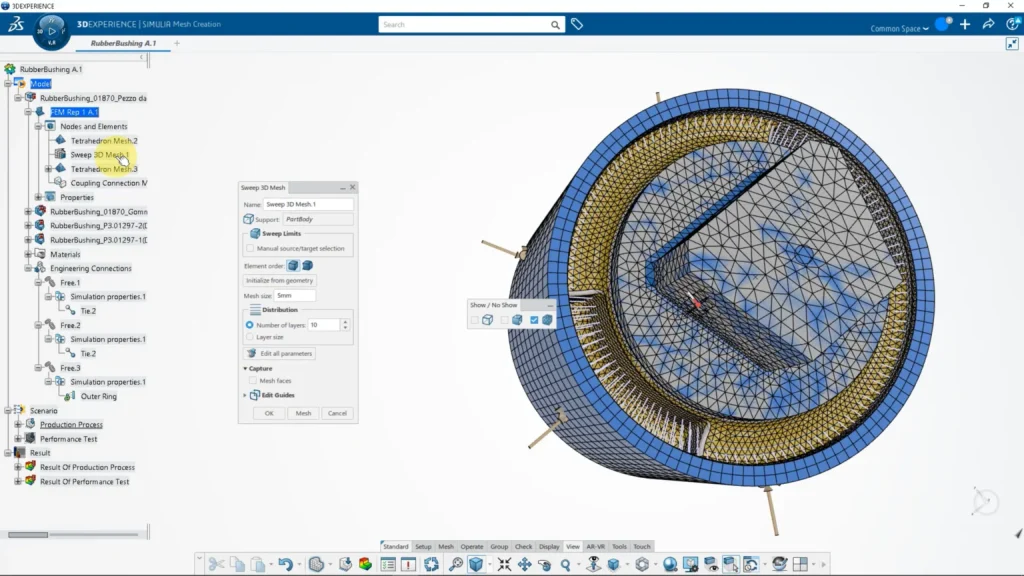Click the Paste icon in bottom toolbar

coord(258,564)
